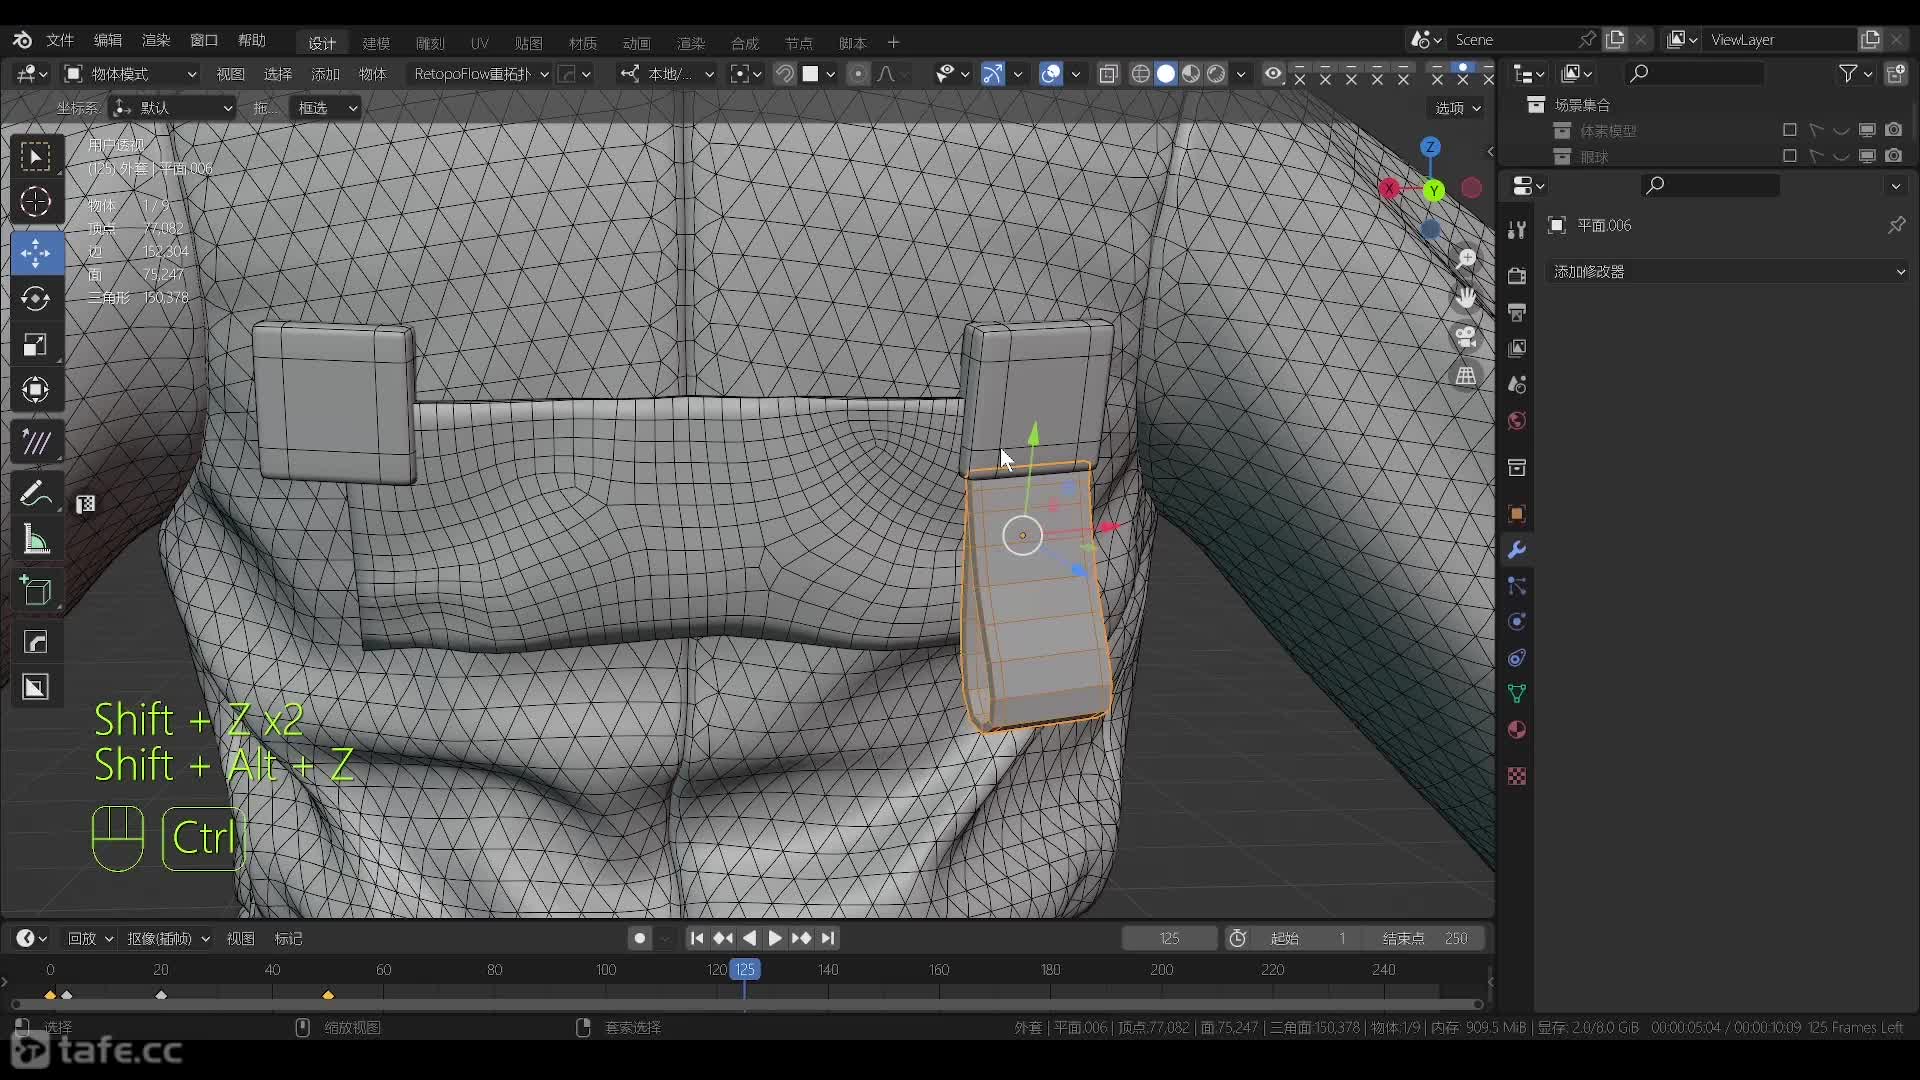1920x1080 pixels.
Task: Activate the Move tool
Action: coord(36,253)
